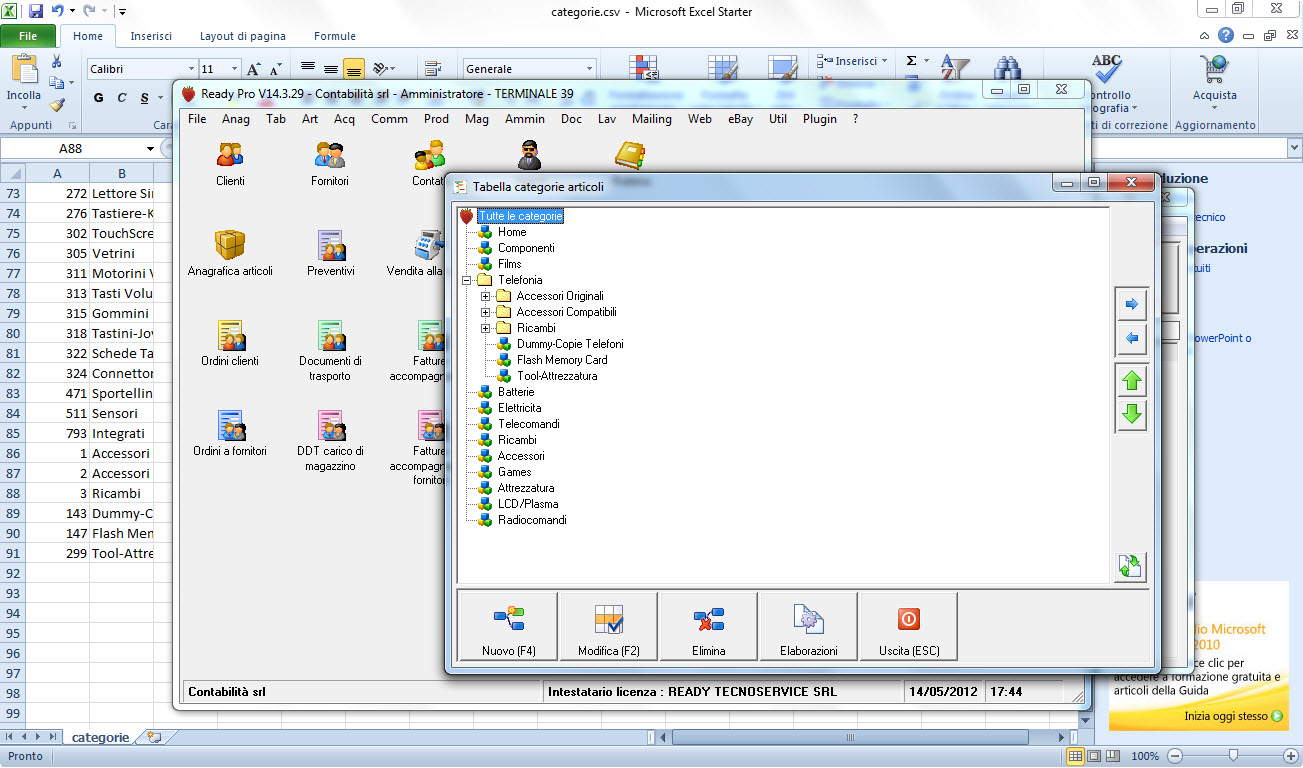The image size is (1303, 768).
Task: Open the Anag menu in Ready Pro
Action: pyautogui.click(x=236, y=119)
